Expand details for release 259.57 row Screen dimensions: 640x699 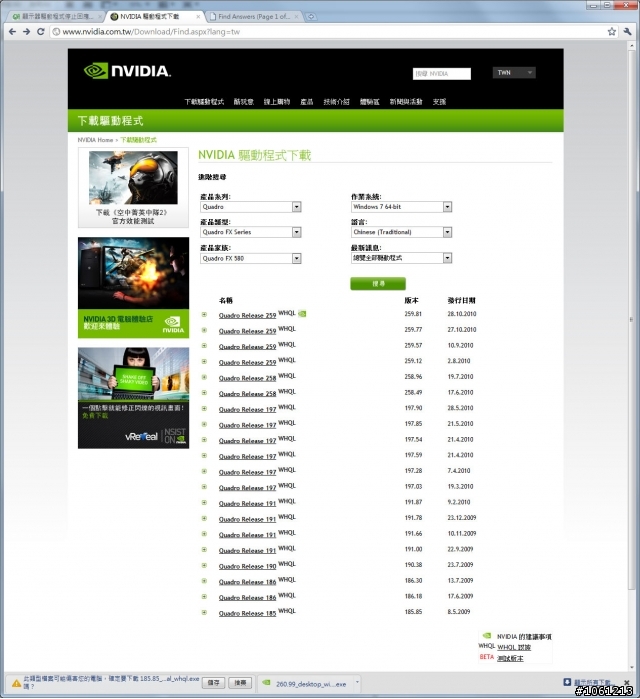coord(204,346)
